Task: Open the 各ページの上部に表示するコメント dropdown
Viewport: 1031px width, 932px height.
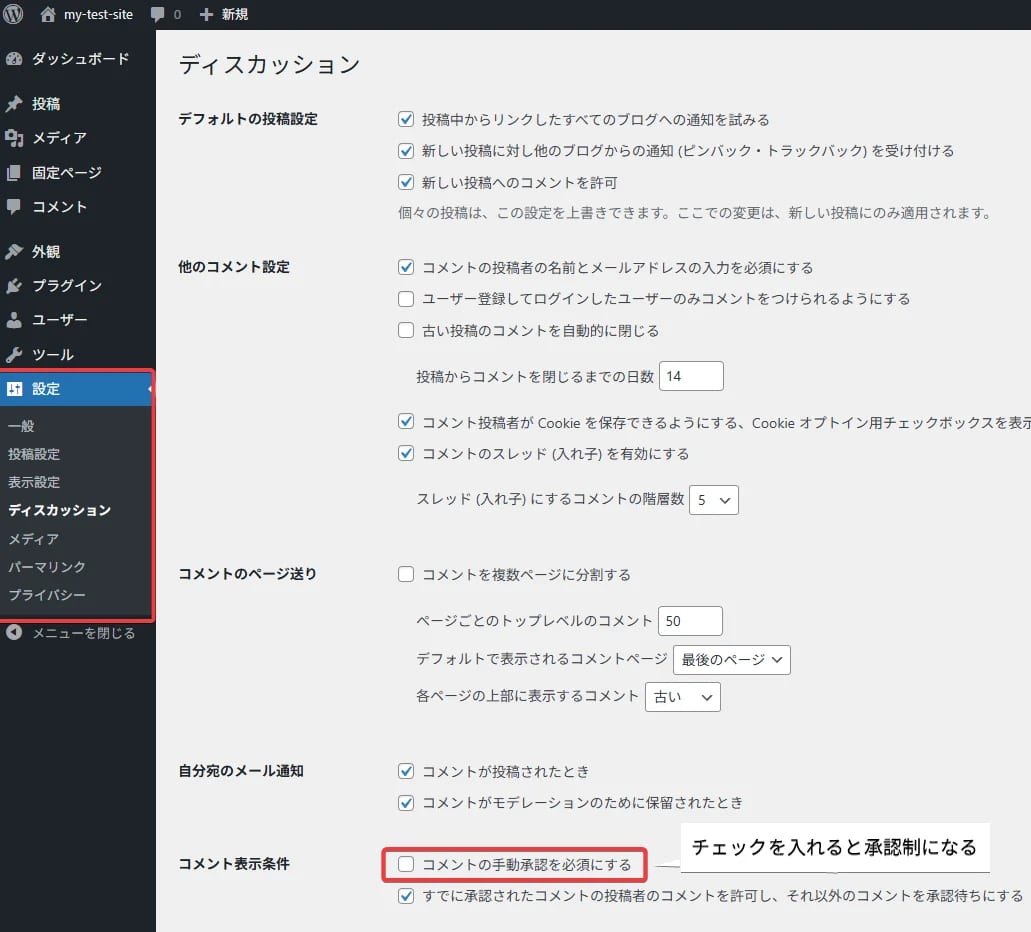Action: [682, 697]
